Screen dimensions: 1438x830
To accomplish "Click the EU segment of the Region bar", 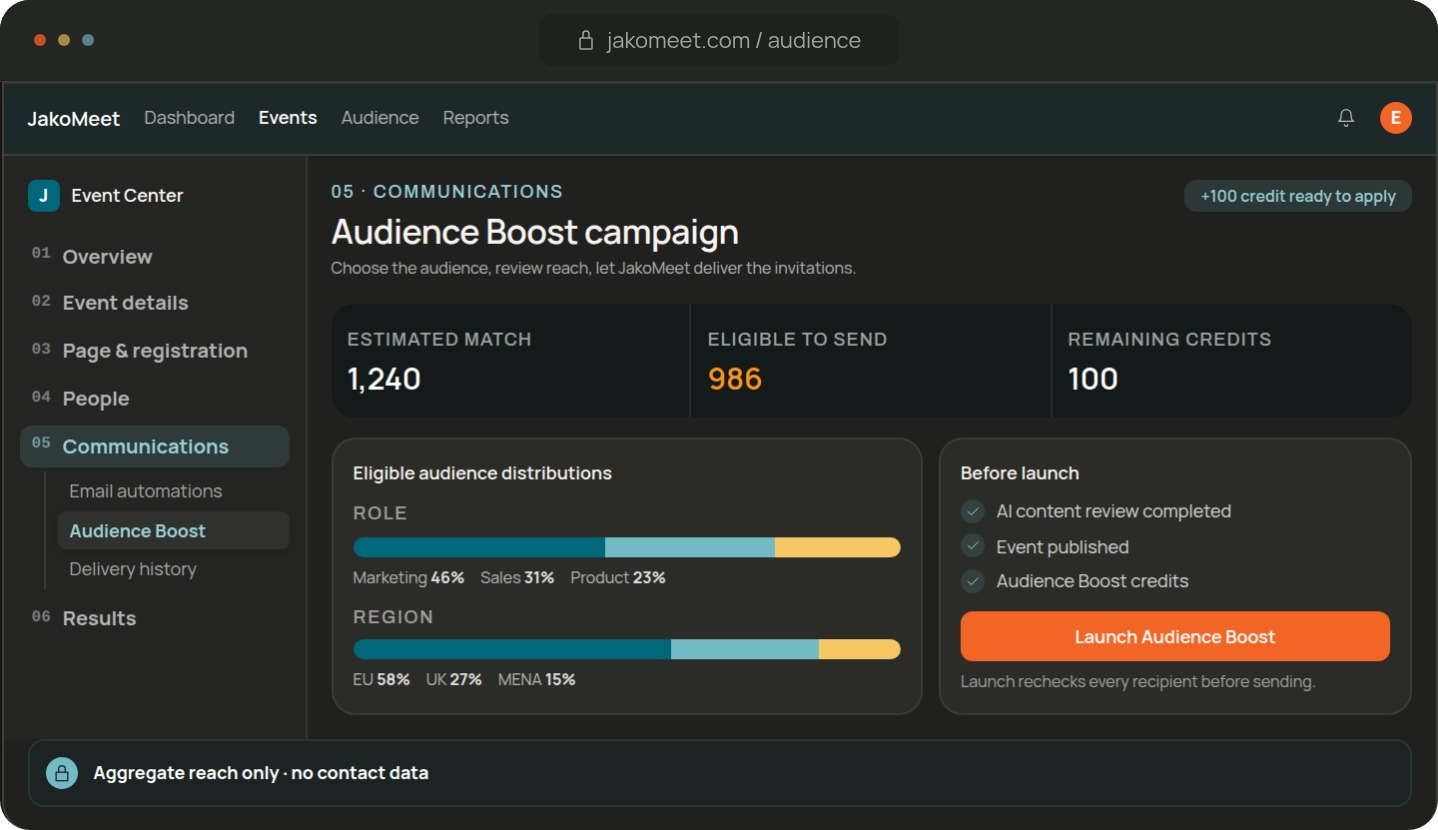I will tap(512, 649).
